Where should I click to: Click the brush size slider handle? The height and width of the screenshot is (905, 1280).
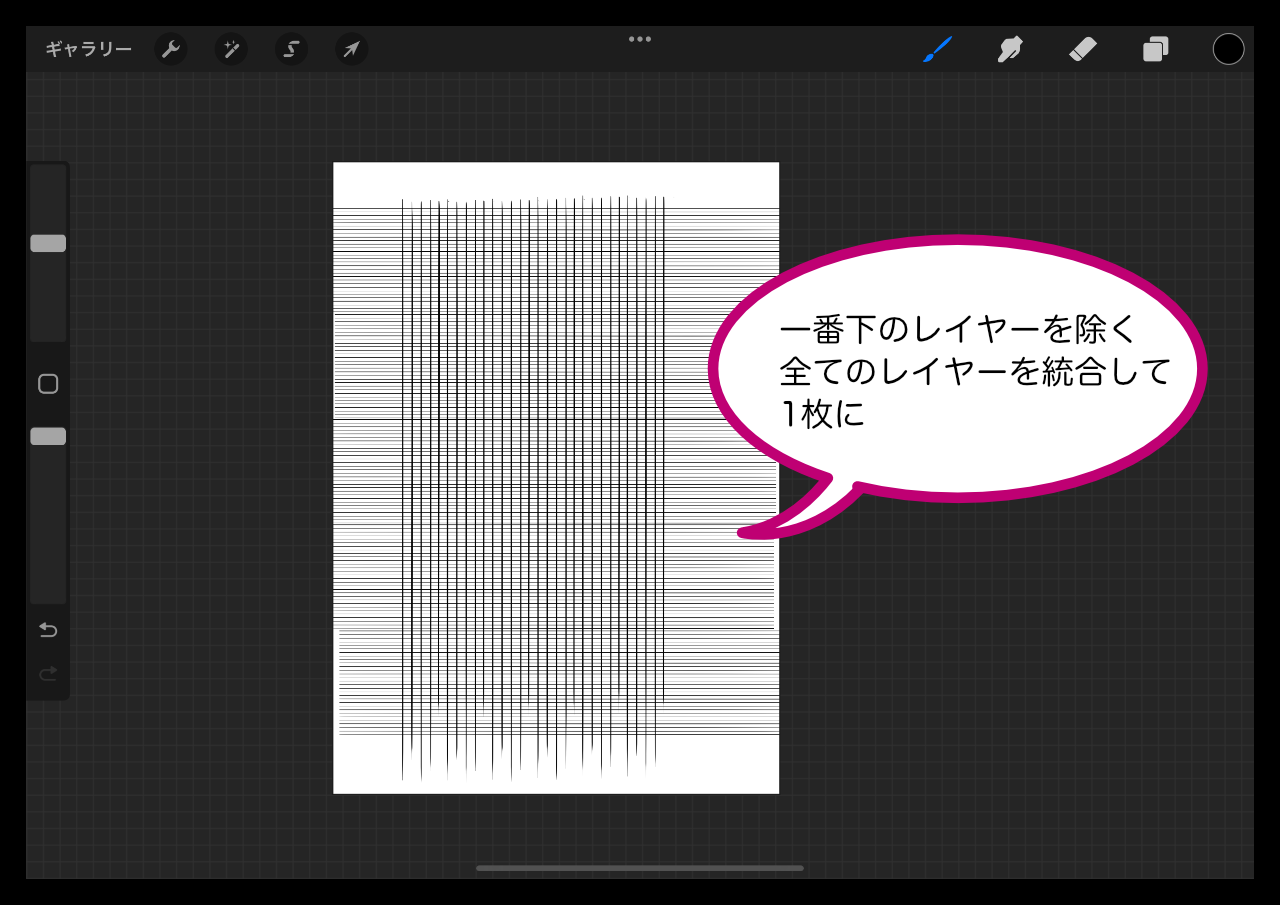pyautogui.click(x=48, y=243)
